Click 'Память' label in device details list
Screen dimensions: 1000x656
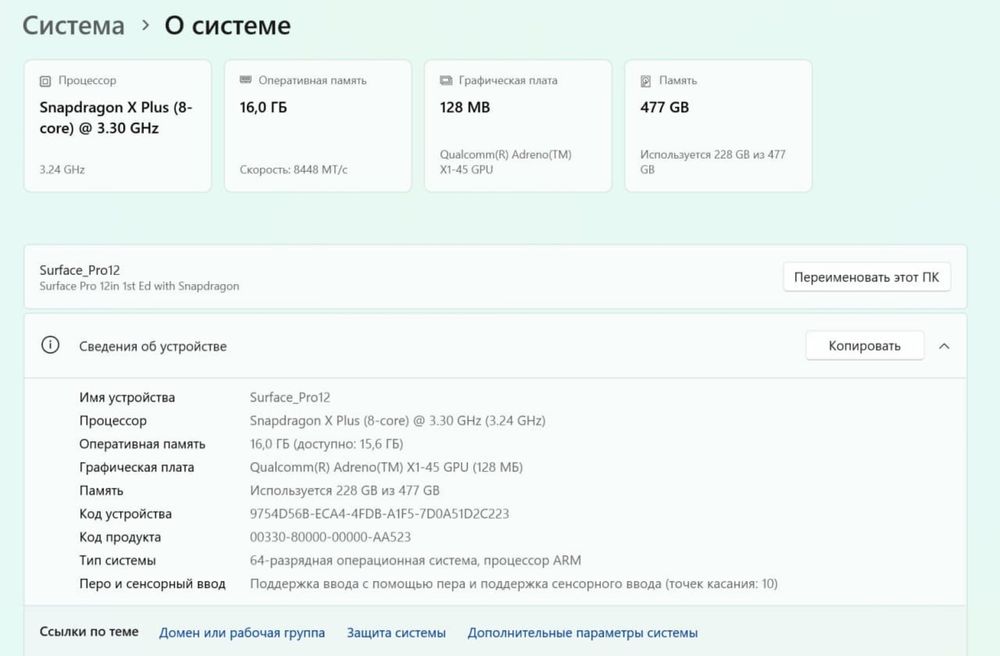[101, 490]
